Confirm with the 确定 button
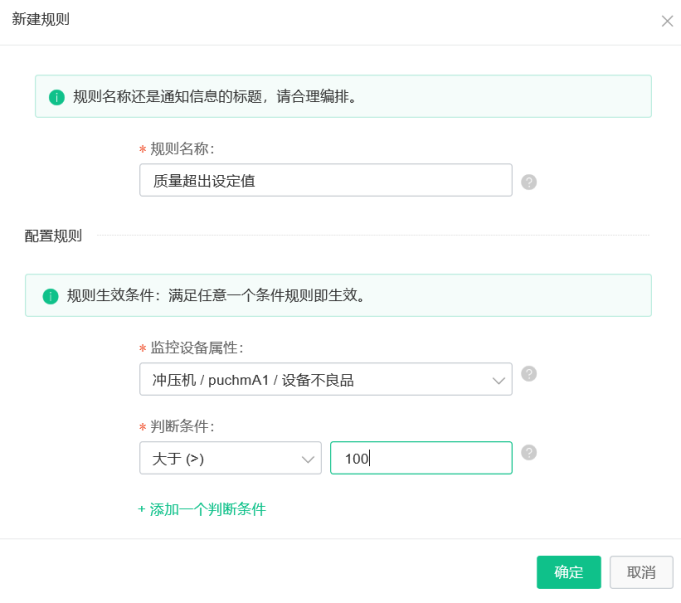 click(569, 572)
